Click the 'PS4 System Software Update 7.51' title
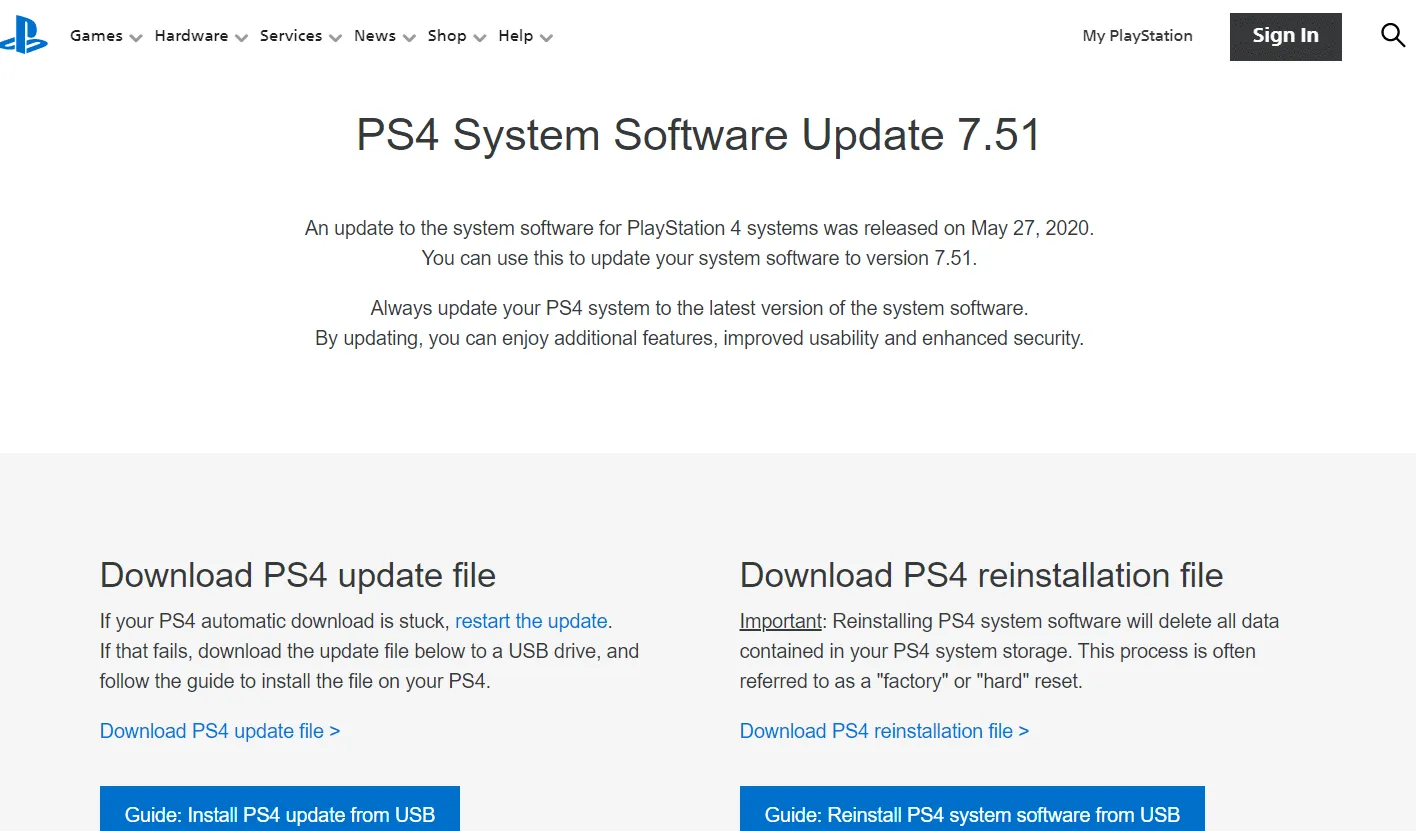1416x831 pixels. point(698,136)
